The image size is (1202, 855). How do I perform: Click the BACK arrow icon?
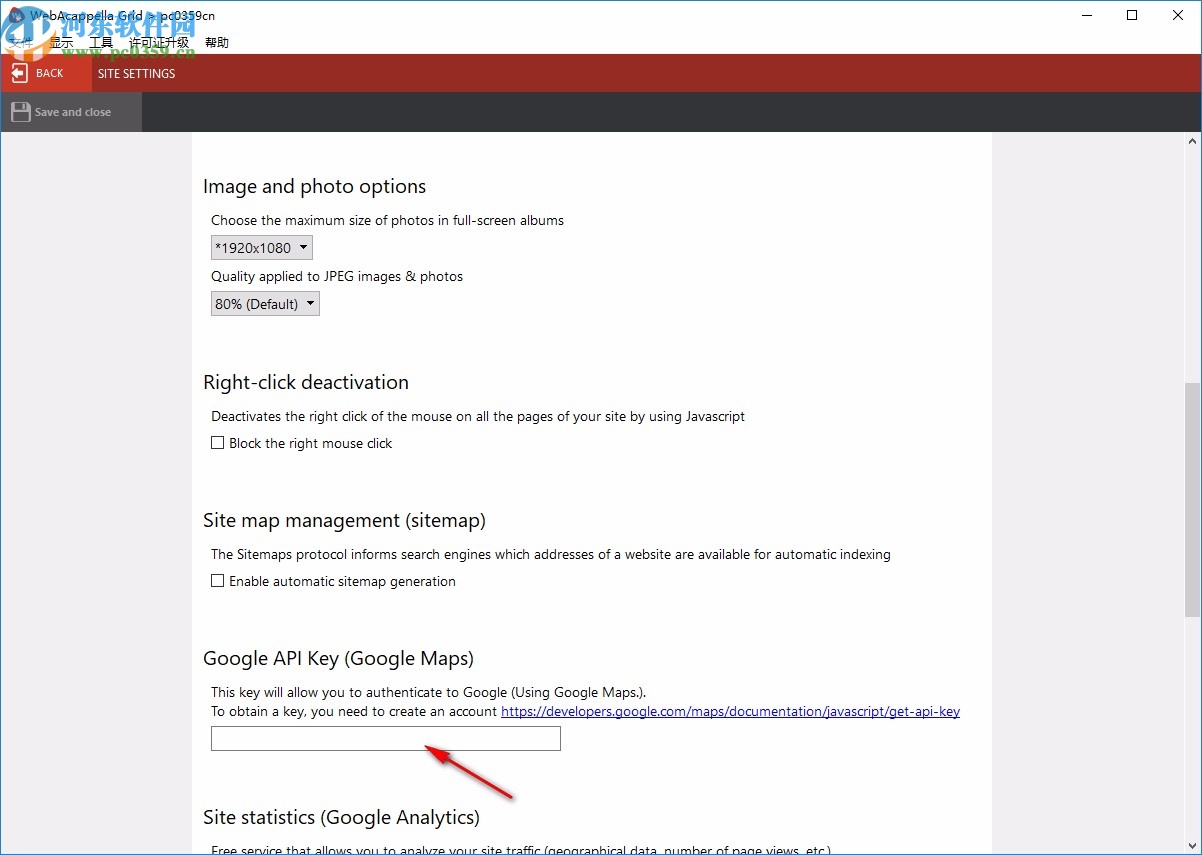(x=19, y=73)
